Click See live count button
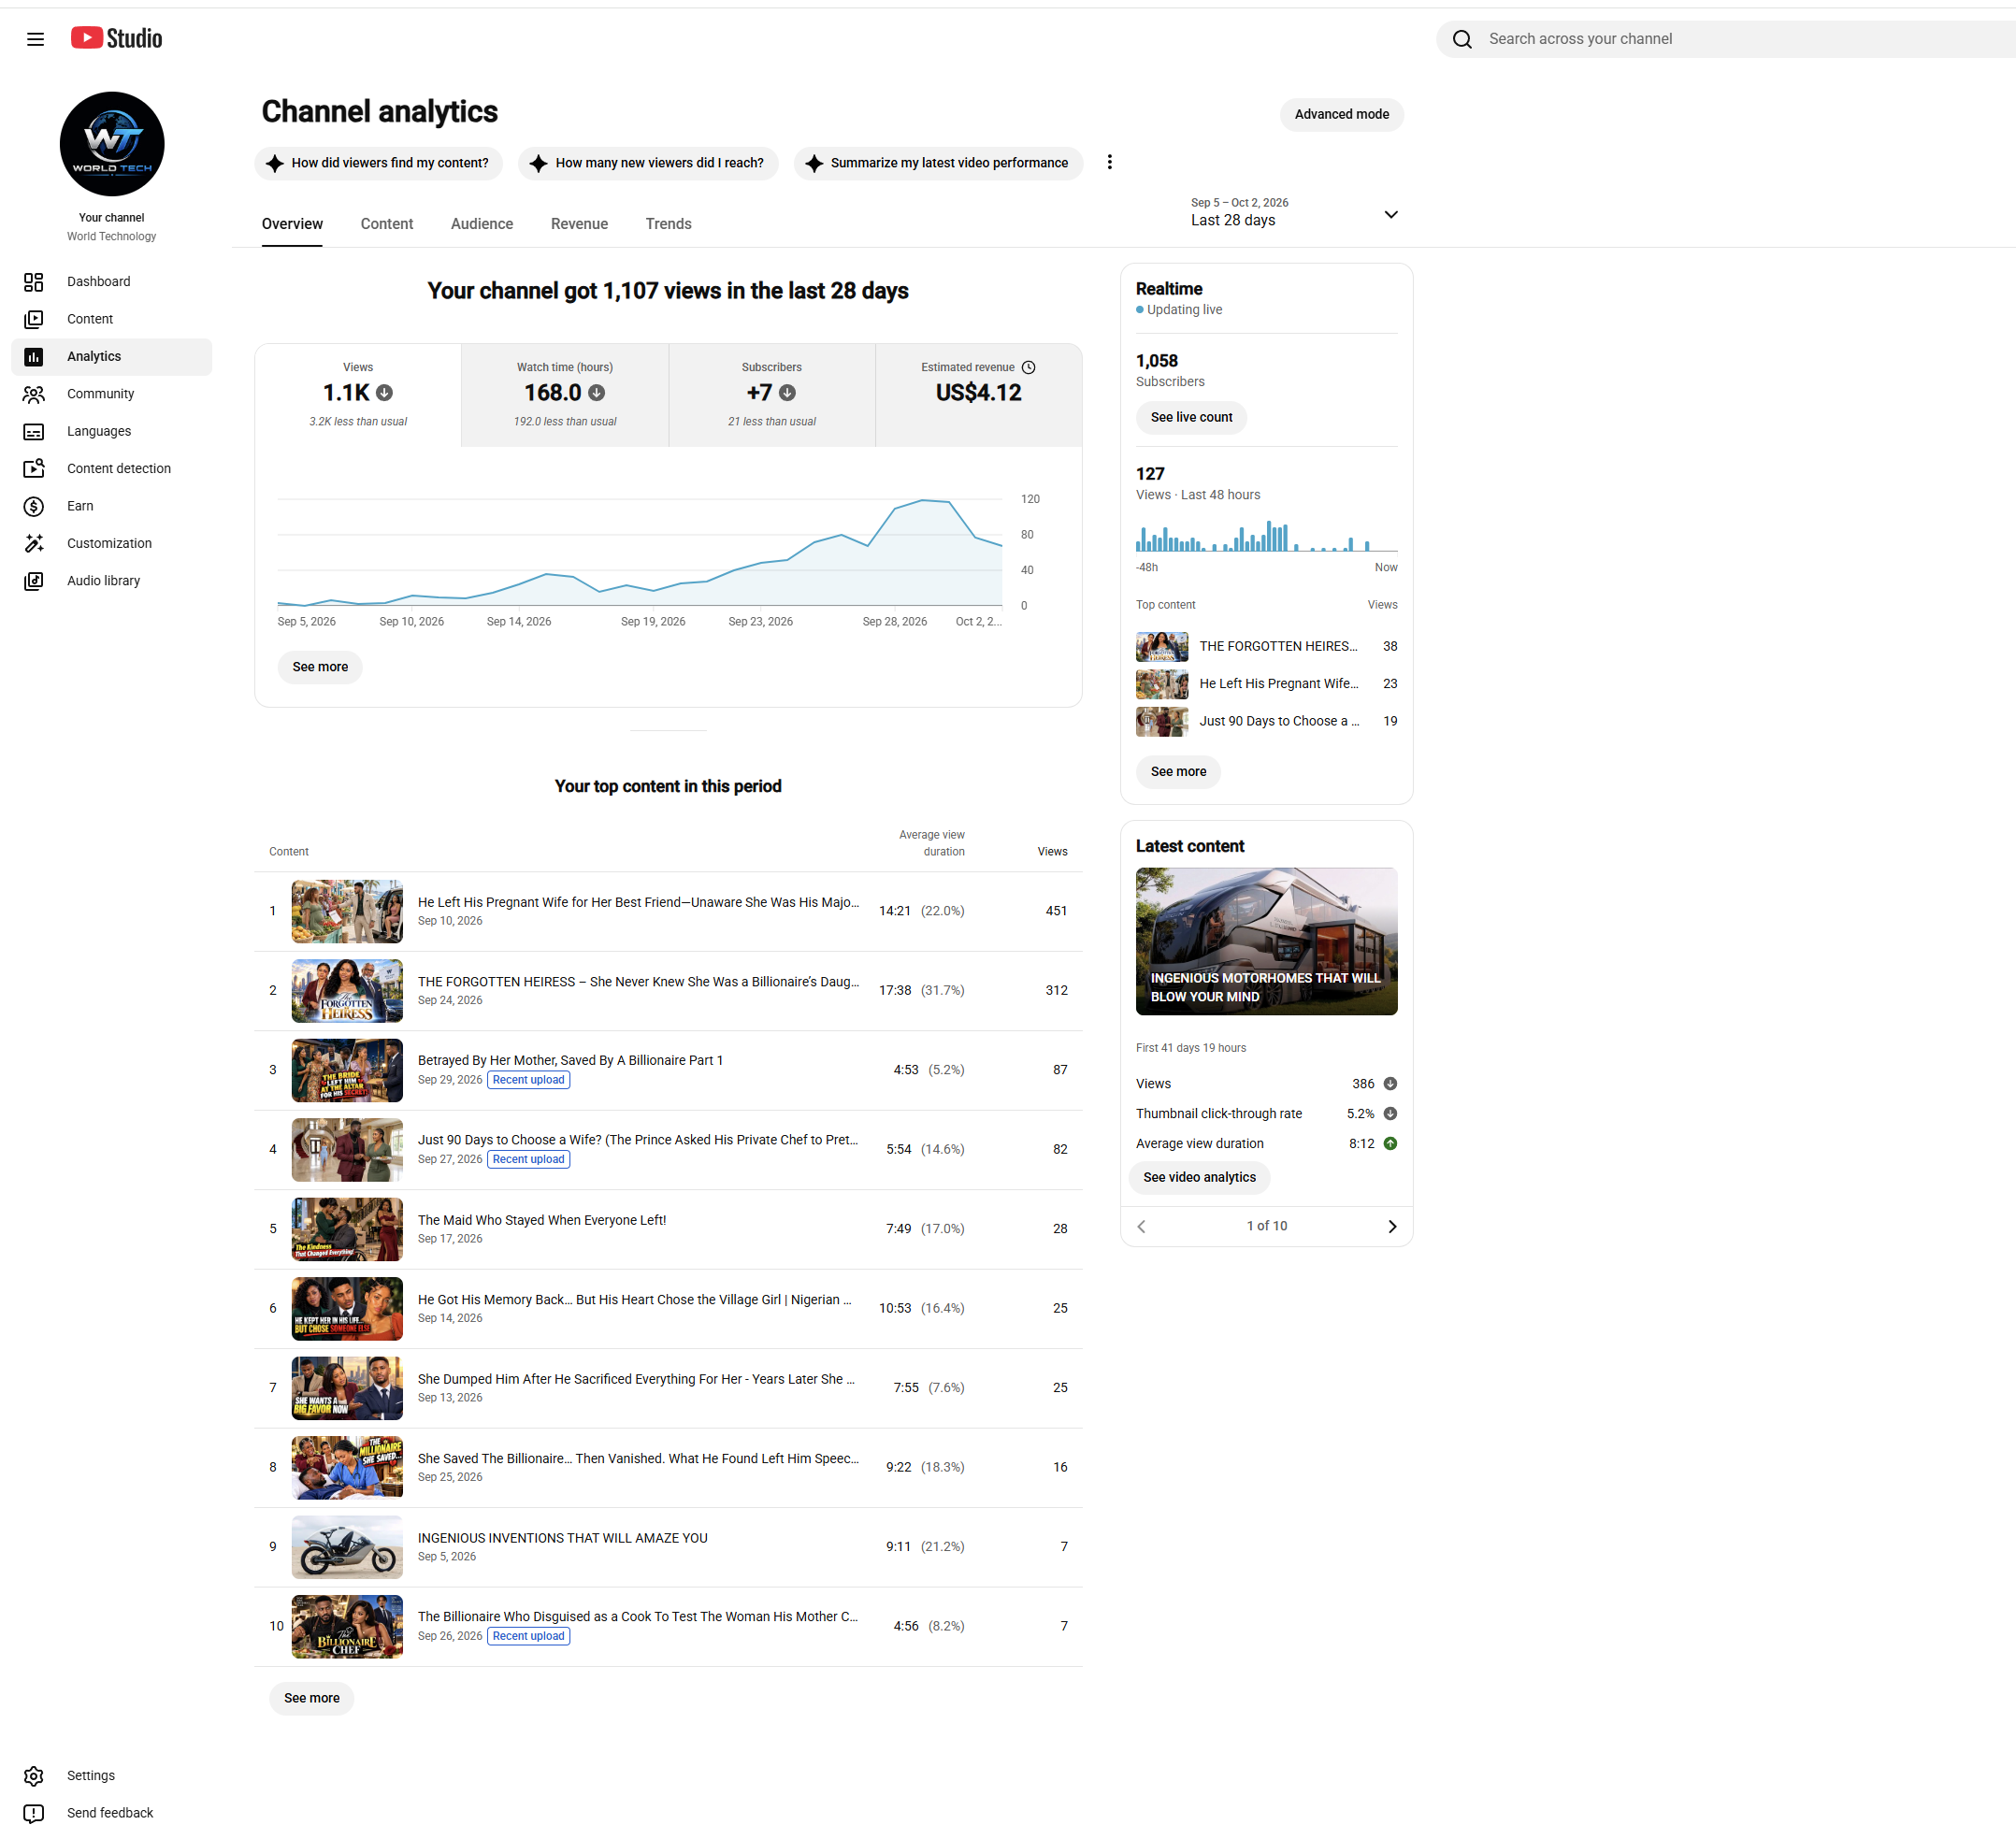This screenshot has height=1839, width=2016. pos(1191,417)
